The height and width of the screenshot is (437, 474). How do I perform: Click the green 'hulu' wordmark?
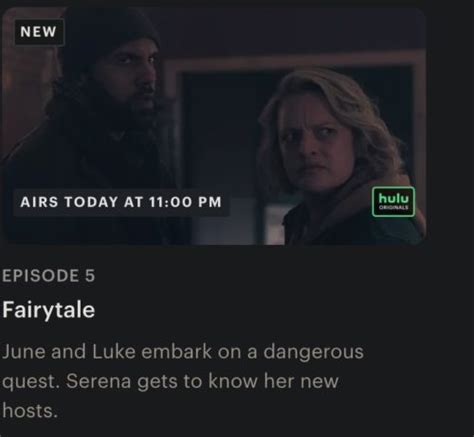(394, 198)
